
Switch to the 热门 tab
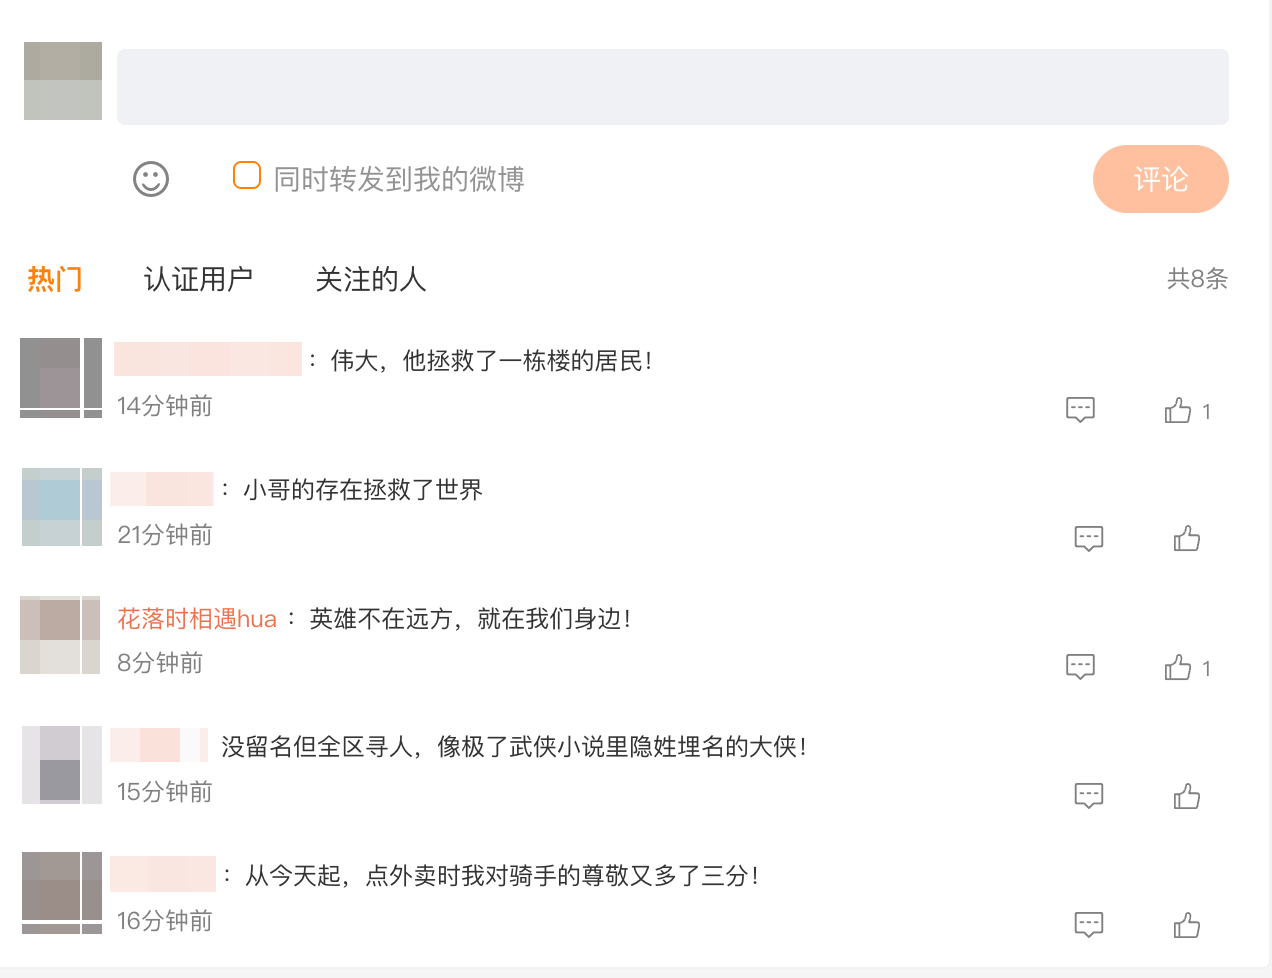click(x=55, y=279)
